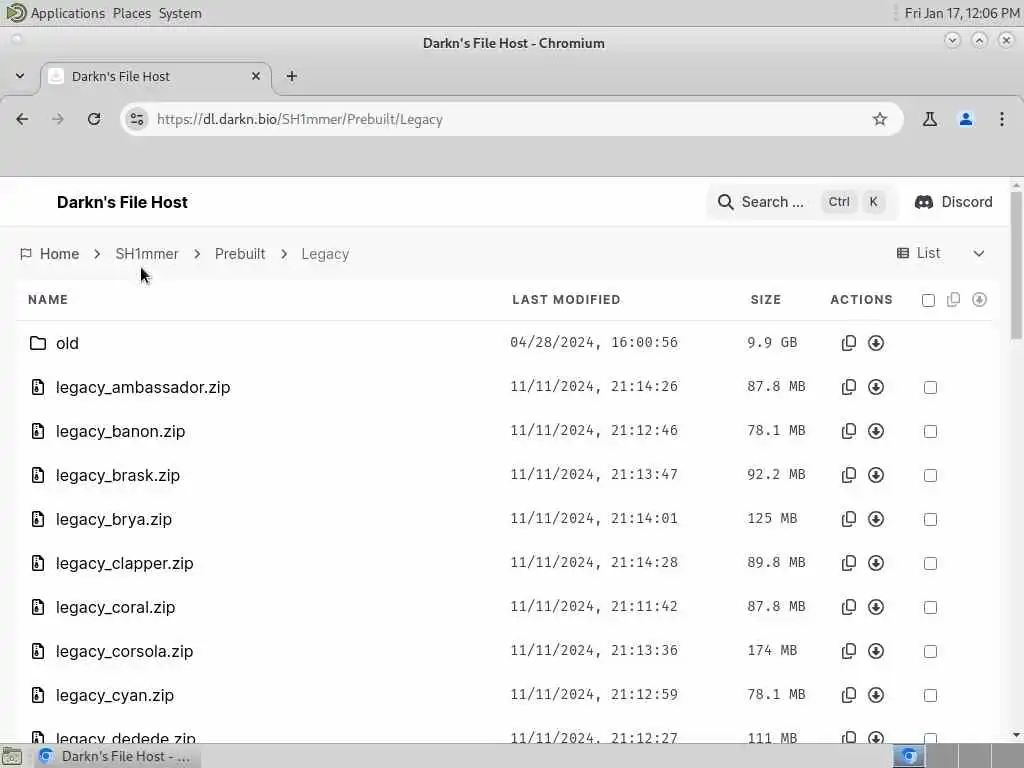This screenshot has width=1024, height=768.
Task: Click the Search box
Action: pyautogui.click(x=801, y=202)
